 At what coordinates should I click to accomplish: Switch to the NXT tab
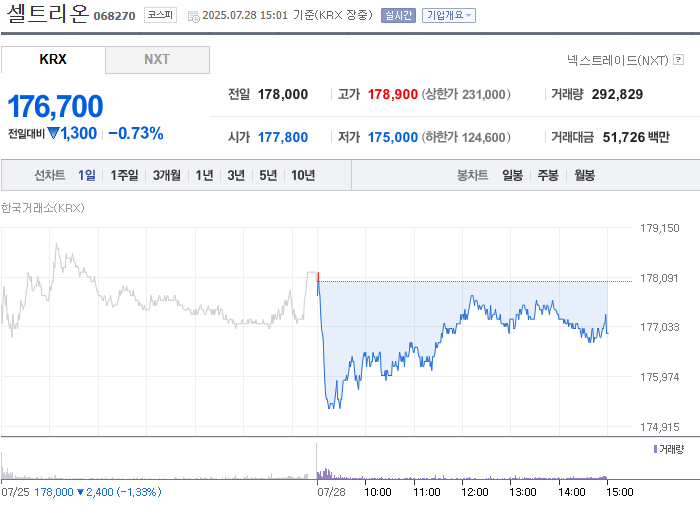coord(157,59)
